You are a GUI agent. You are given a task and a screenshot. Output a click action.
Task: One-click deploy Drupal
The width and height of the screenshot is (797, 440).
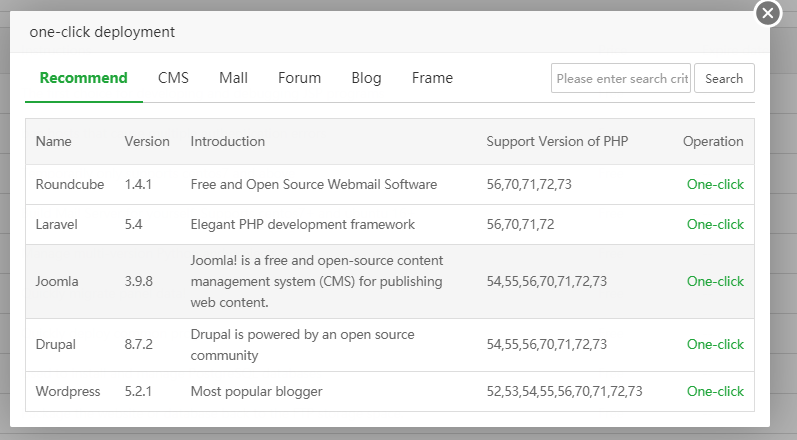tap(715, 345)
